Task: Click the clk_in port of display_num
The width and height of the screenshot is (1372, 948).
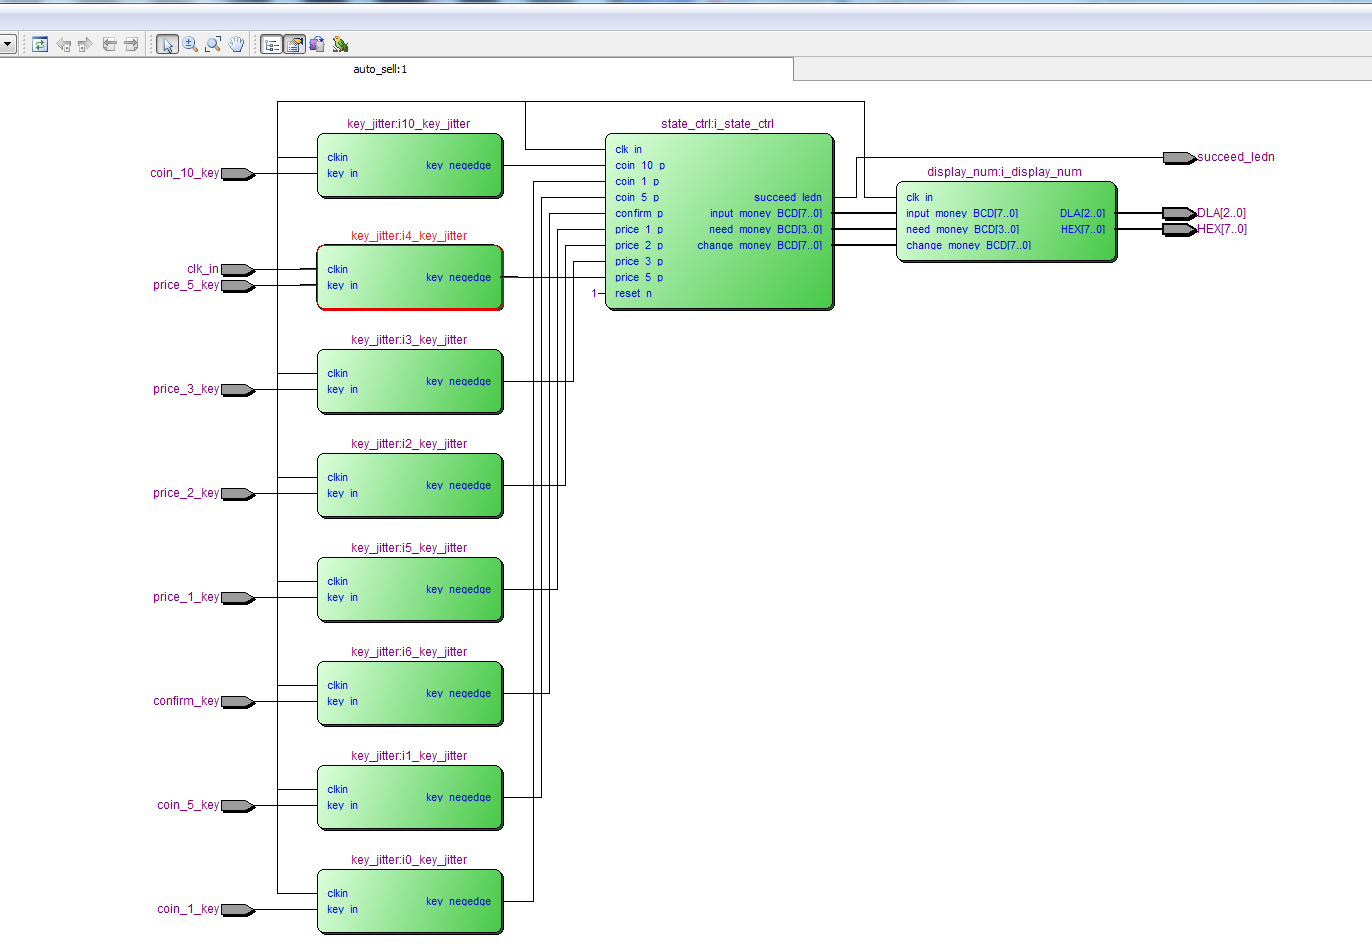Action: click(919, 198)
